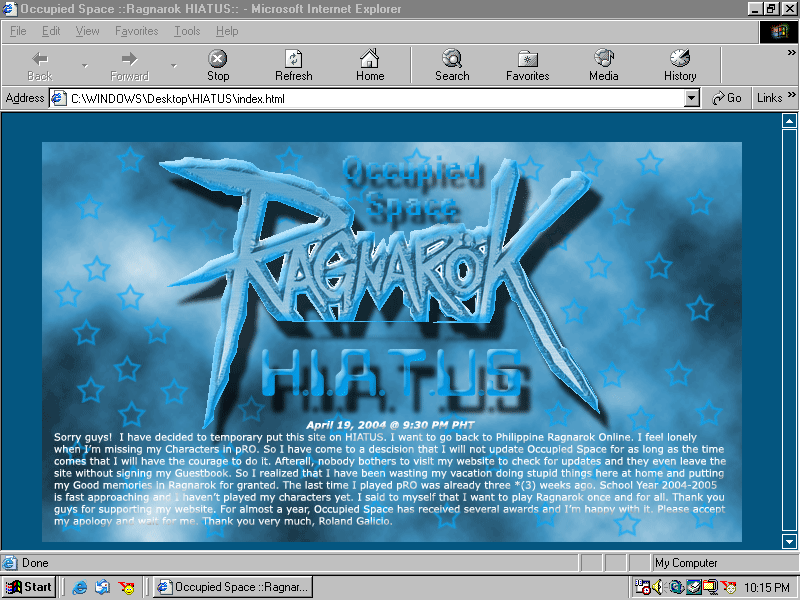This screenshot has width=800, height=600.
Task: Open the History pane
Action: [680, 66]
